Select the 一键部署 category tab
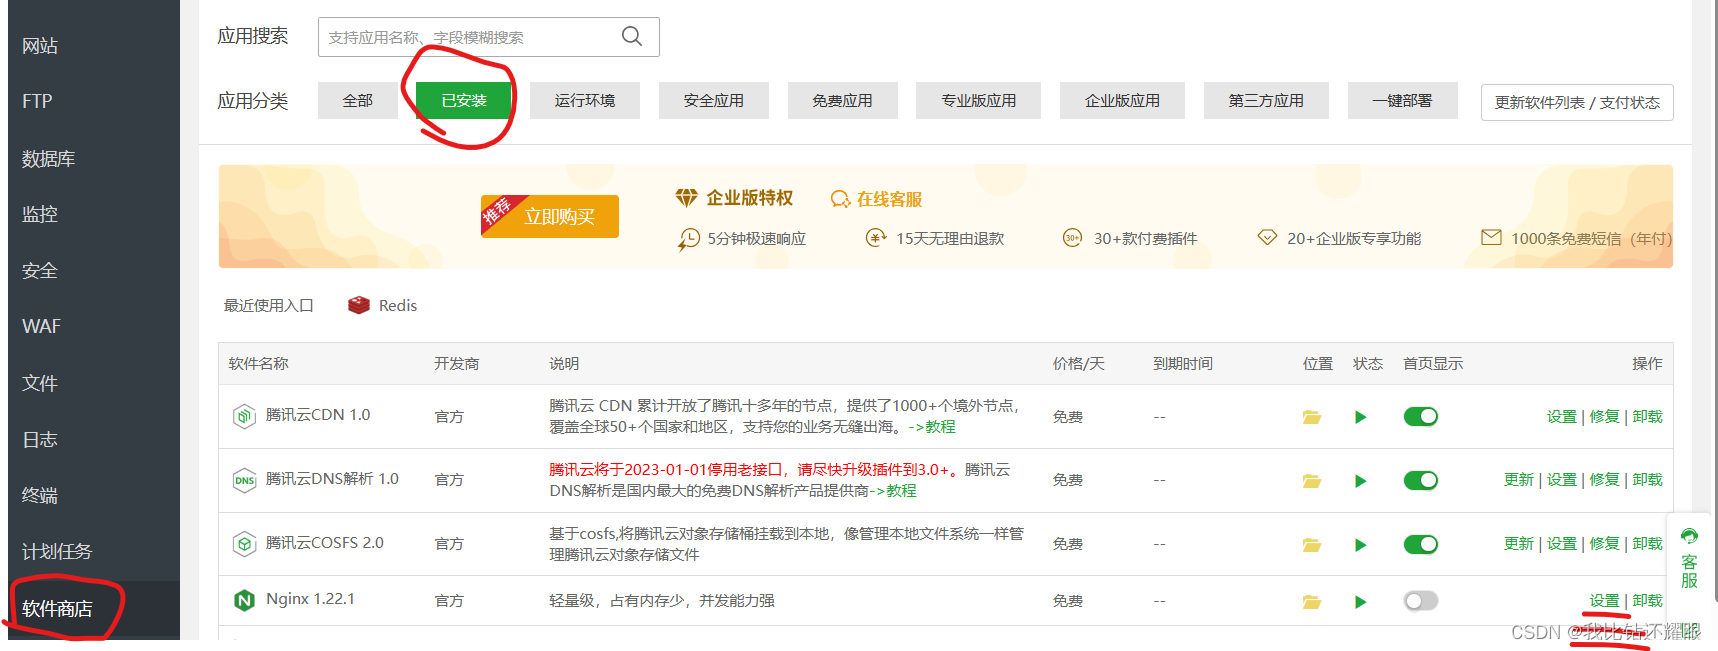Screen dimensions: 1718x651 pyautogui.click(x=1402, y=100)
